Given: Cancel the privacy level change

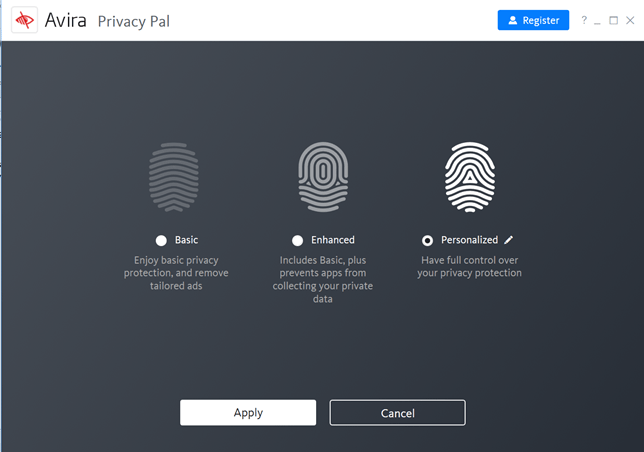Looking at the screenshot, I should 398,413.
